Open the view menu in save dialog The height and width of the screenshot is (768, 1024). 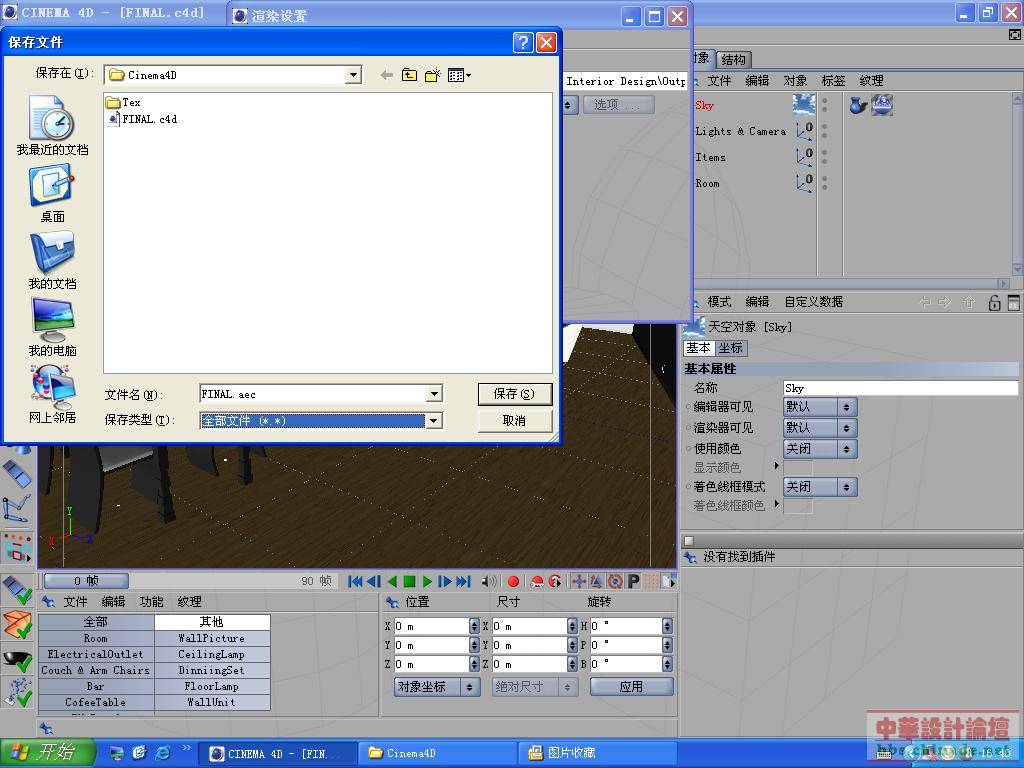459,75
